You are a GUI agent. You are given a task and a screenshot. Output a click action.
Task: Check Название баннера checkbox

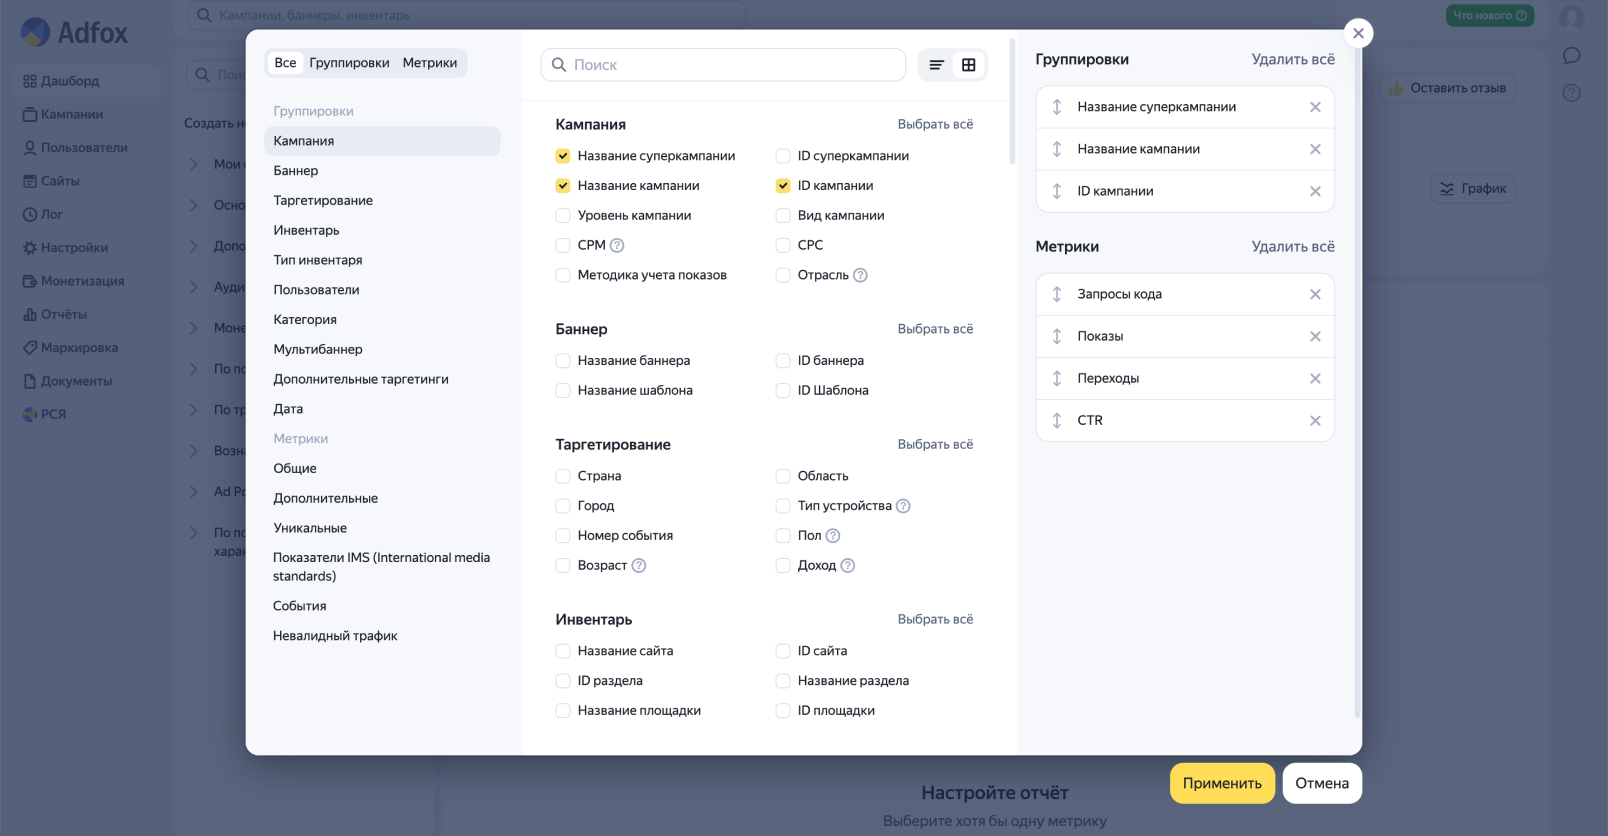(x=563, y=361)
